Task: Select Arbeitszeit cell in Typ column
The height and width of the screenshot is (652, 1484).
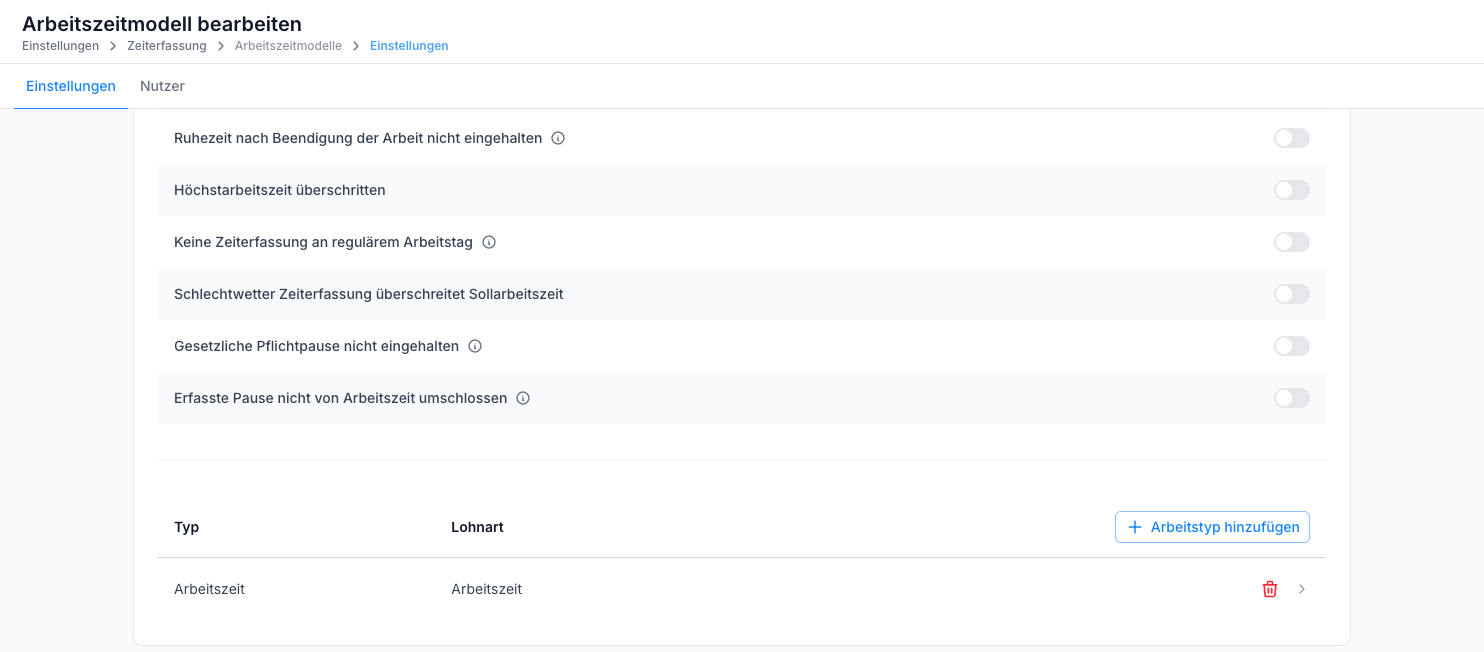Action: click(209, 589)
